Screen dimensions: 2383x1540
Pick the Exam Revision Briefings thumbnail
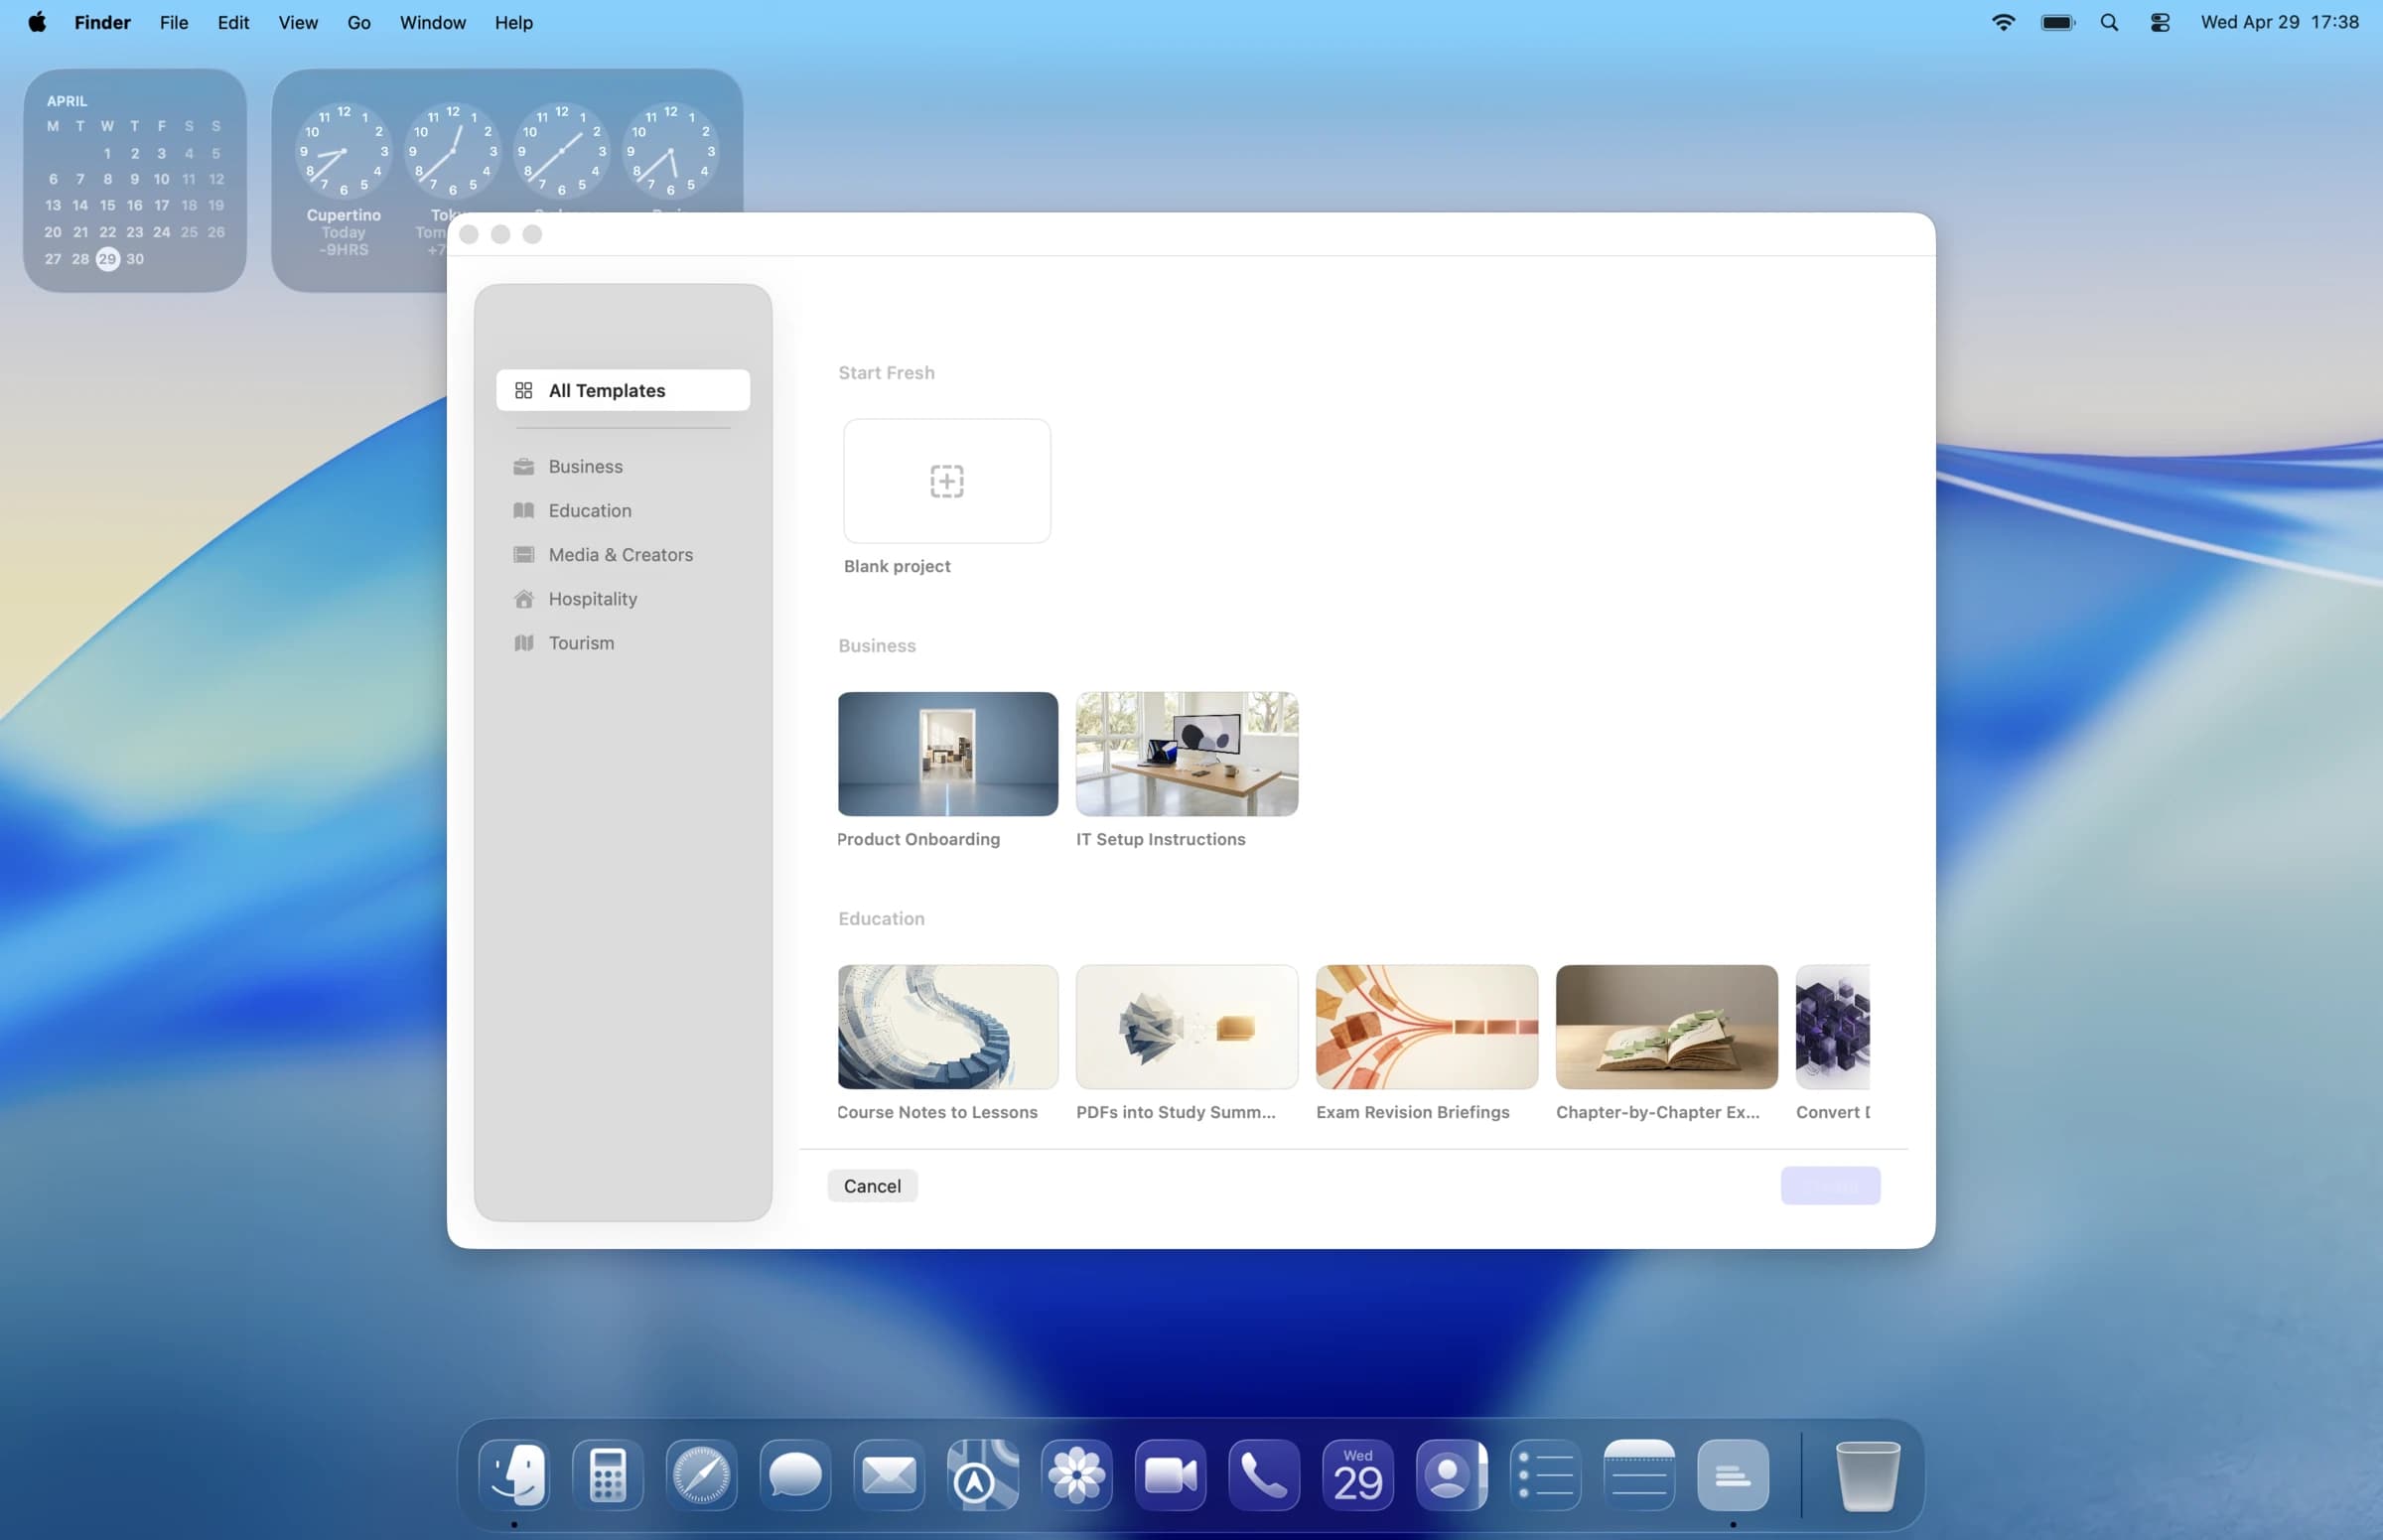pos(1426,1026)
